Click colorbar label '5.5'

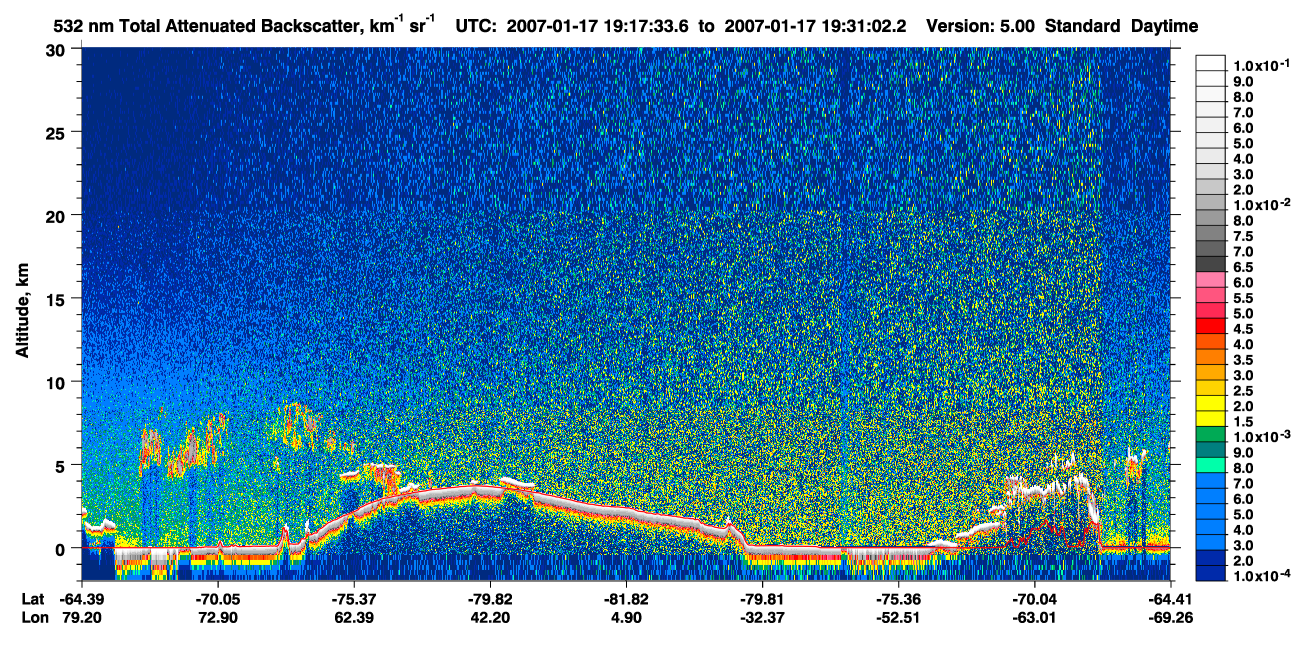coord(1245,298)
